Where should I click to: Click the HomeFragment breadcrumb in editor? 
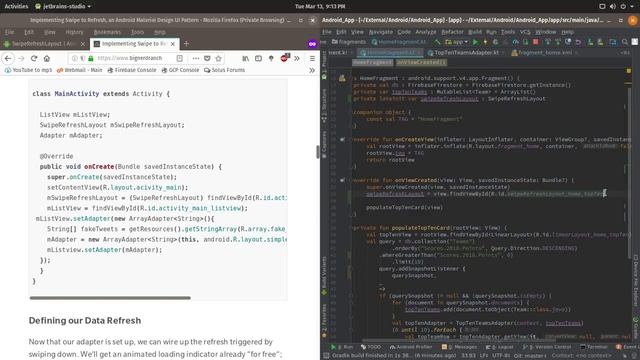372,62
